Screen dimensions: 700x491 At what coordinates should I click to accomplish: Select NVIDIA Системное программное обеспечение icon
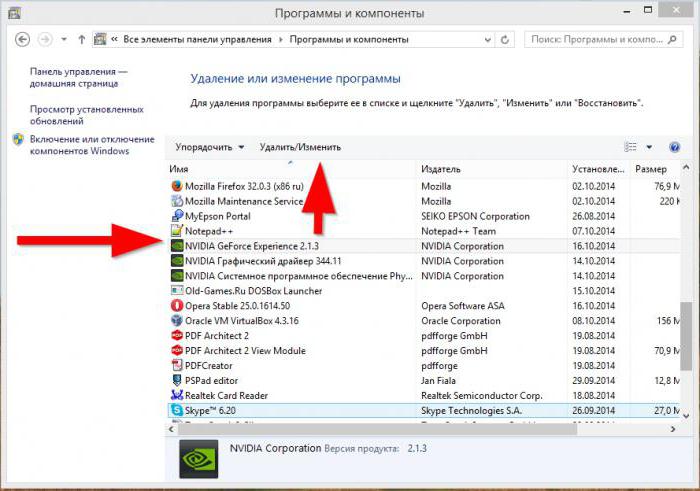177,276
